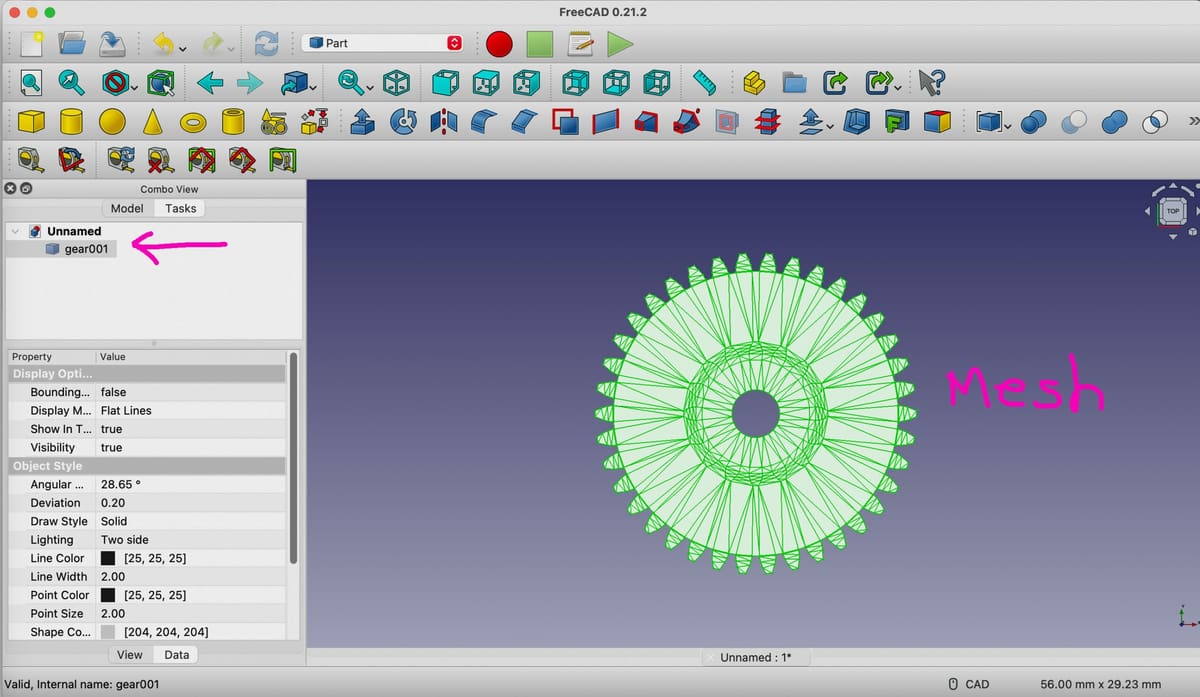Add a Cone primitive

click(x=152, y=121)
